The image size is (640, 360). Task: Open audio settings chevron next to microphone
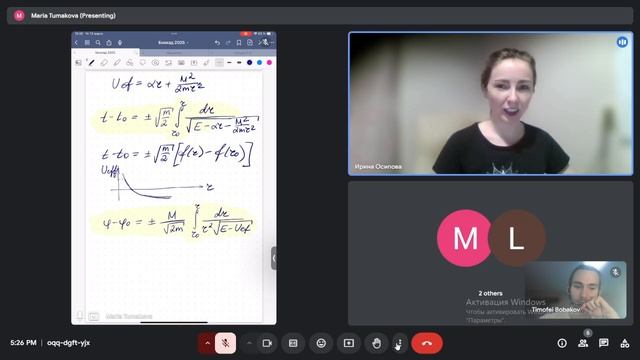207,343
